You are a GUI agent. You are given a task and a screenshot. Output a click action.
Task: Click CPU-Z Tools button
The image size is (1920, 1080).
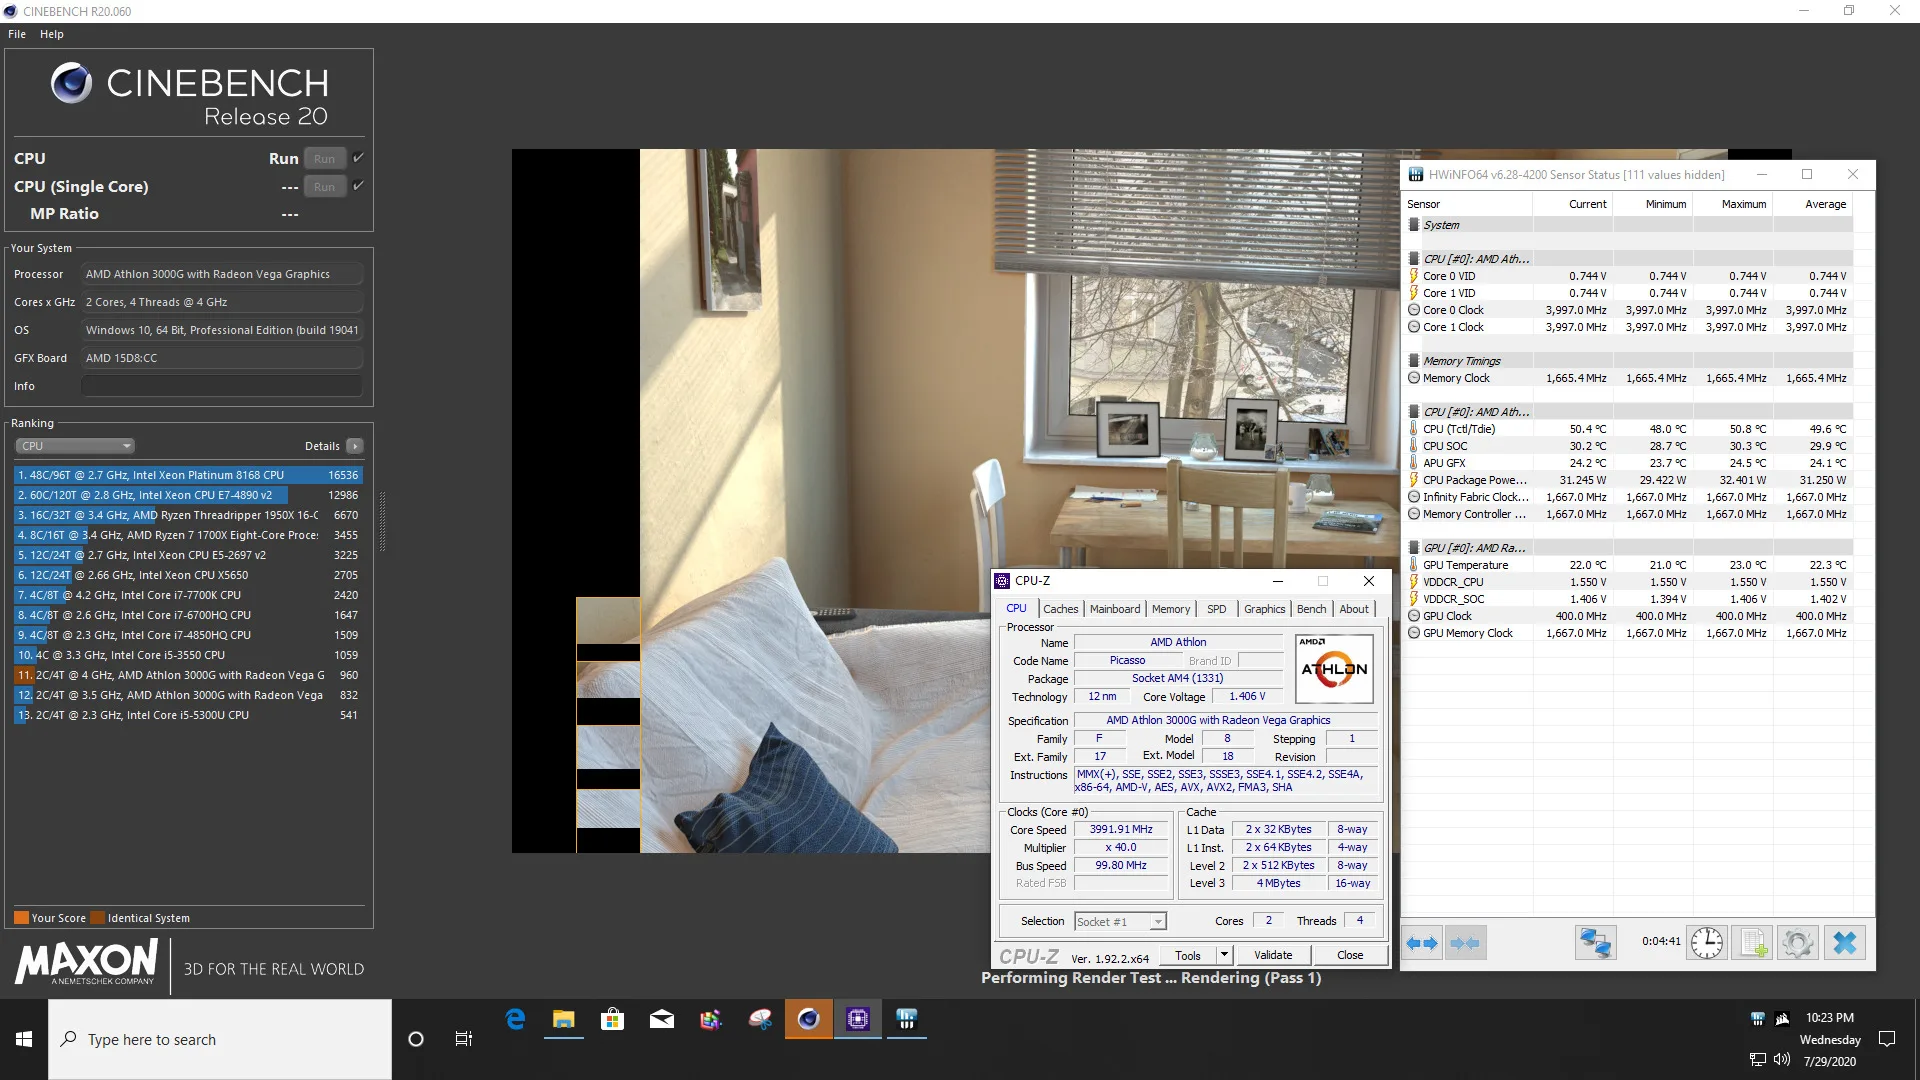(1188, 955)
